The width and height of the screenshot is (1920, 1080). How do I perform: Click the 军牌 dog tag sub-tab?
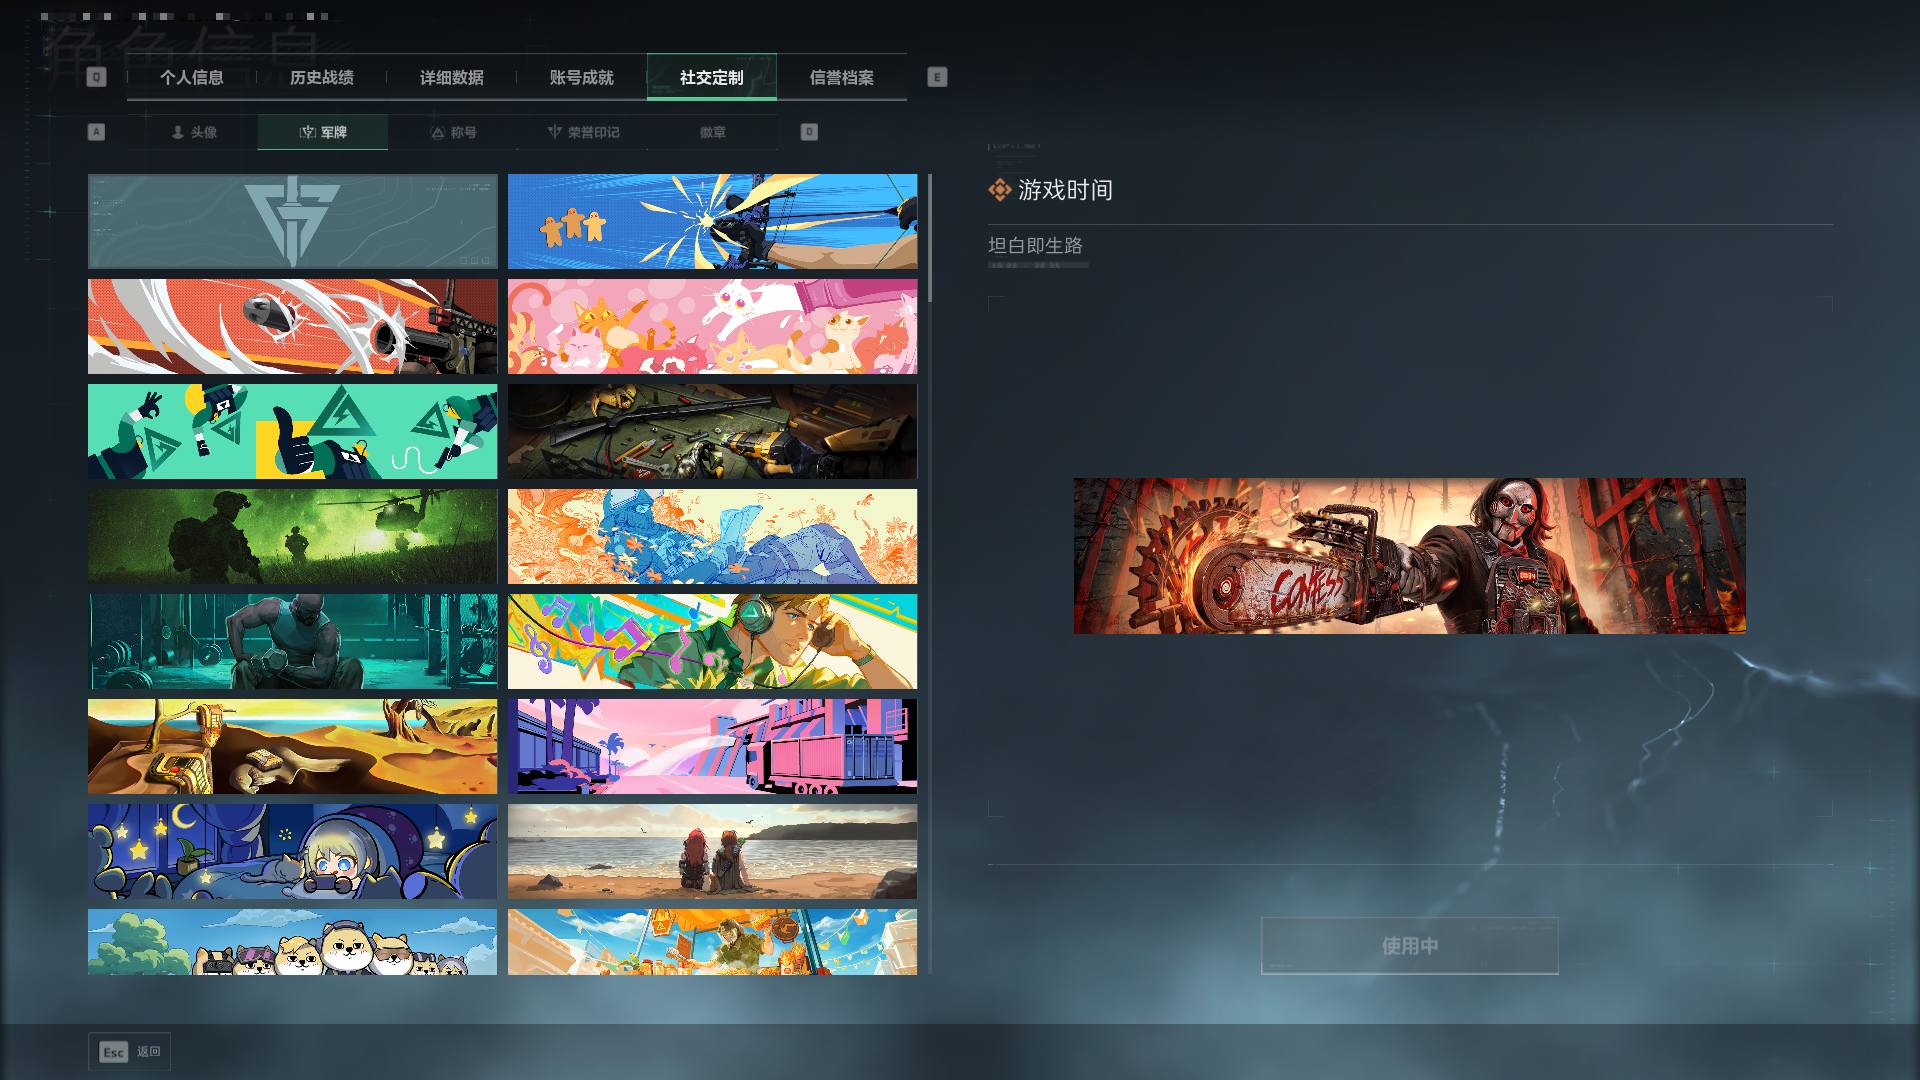pos(323,132)
